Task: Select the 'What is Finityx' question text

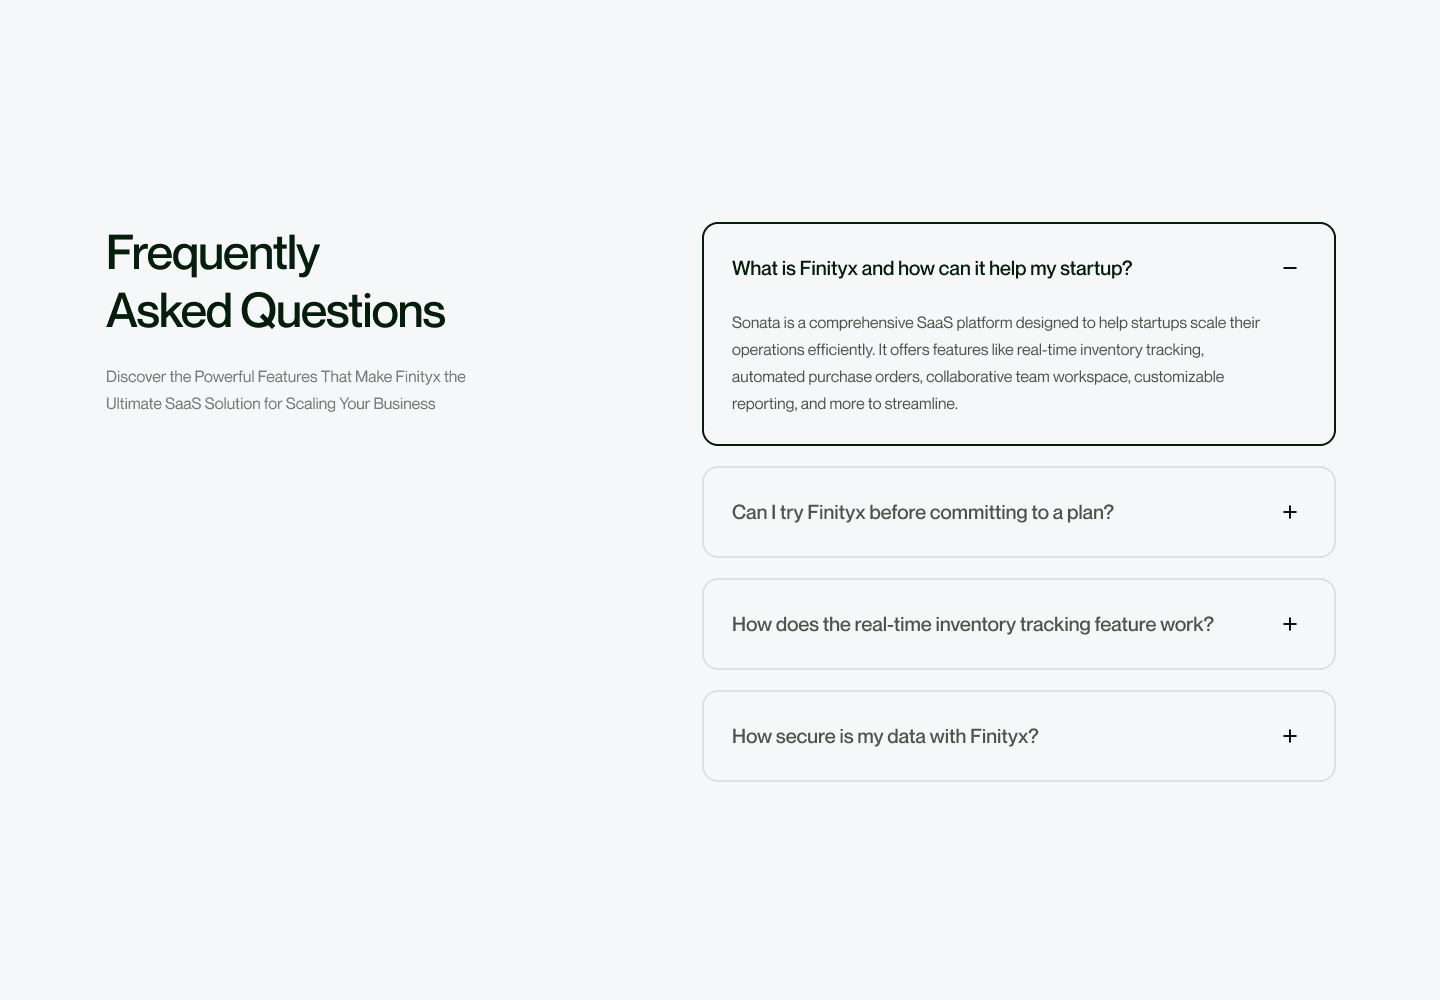Action: 931,268
